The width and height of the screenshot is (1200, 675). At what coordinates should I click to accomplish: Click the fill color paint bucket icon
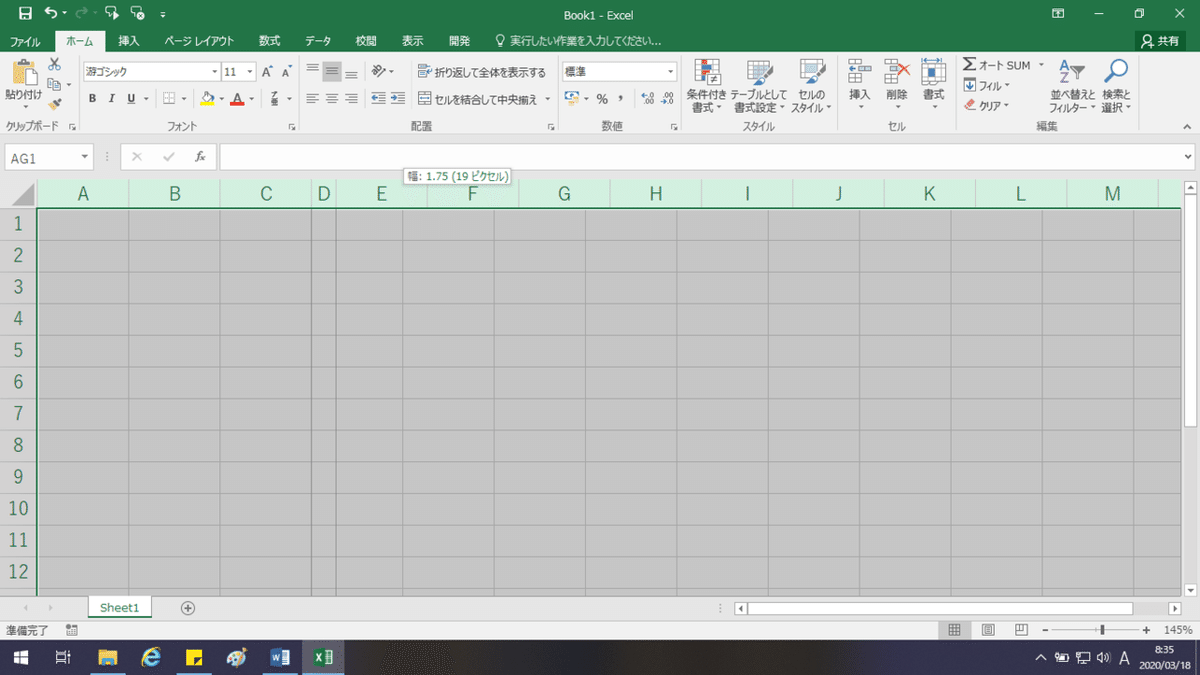click(x=207, y=98)
